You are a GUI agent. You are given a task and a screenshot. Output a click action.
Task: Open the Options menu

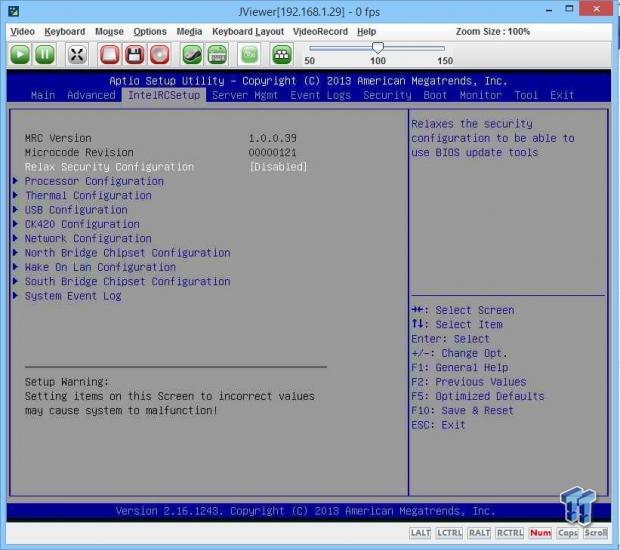tap(150, 31)
